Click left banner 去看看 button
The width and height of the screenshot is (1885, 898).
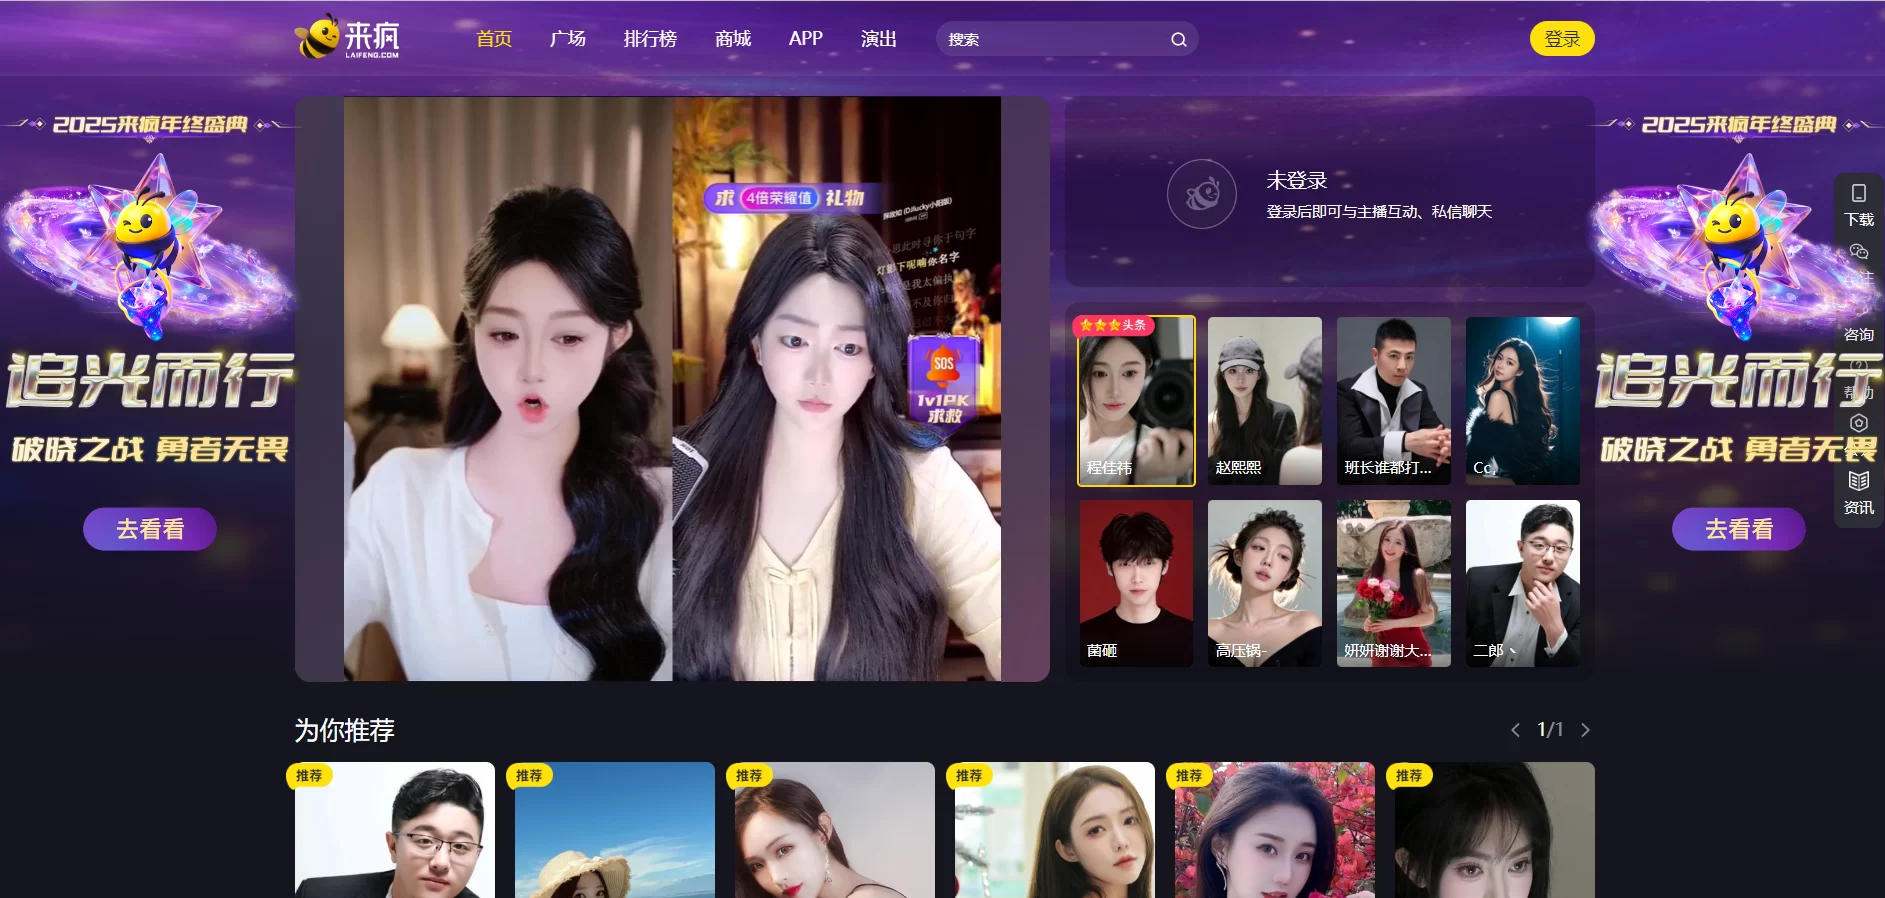click(x=150, y=529)
